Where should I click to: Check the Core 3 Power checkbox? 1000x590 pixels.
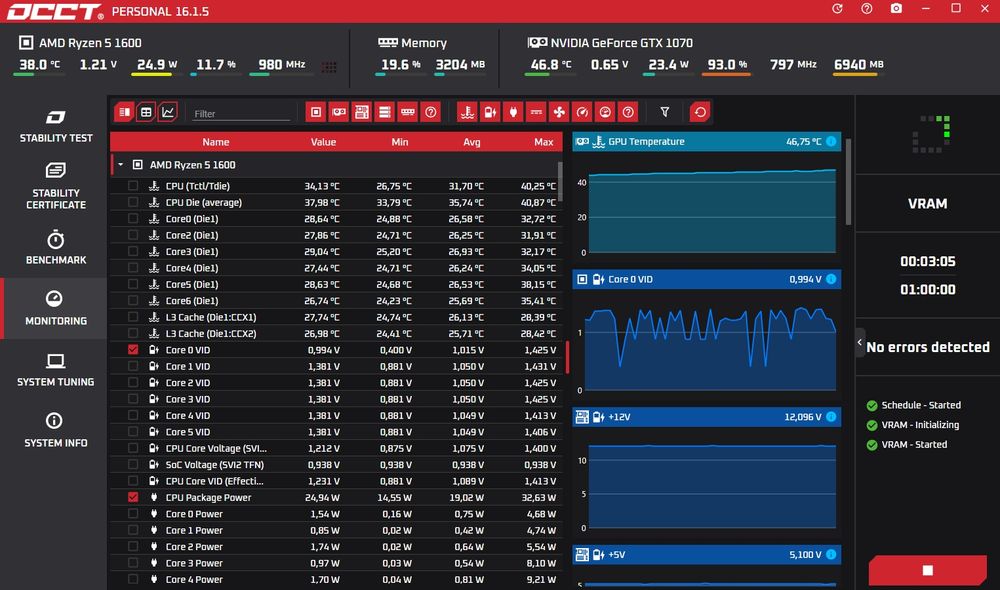[x=133, y=563]
